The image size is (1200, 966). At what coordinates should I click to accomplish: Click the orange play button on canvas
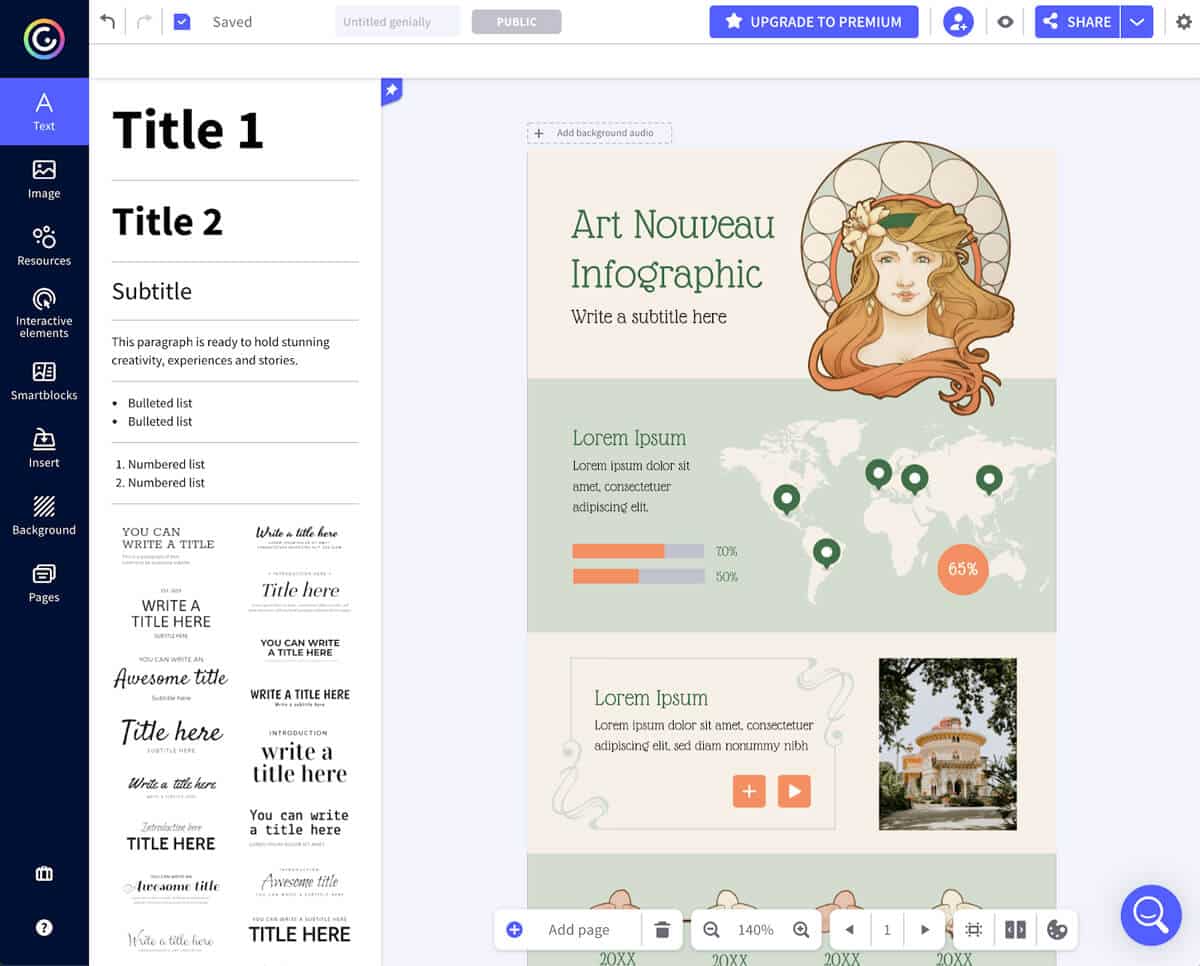click(x=794, y=791)
